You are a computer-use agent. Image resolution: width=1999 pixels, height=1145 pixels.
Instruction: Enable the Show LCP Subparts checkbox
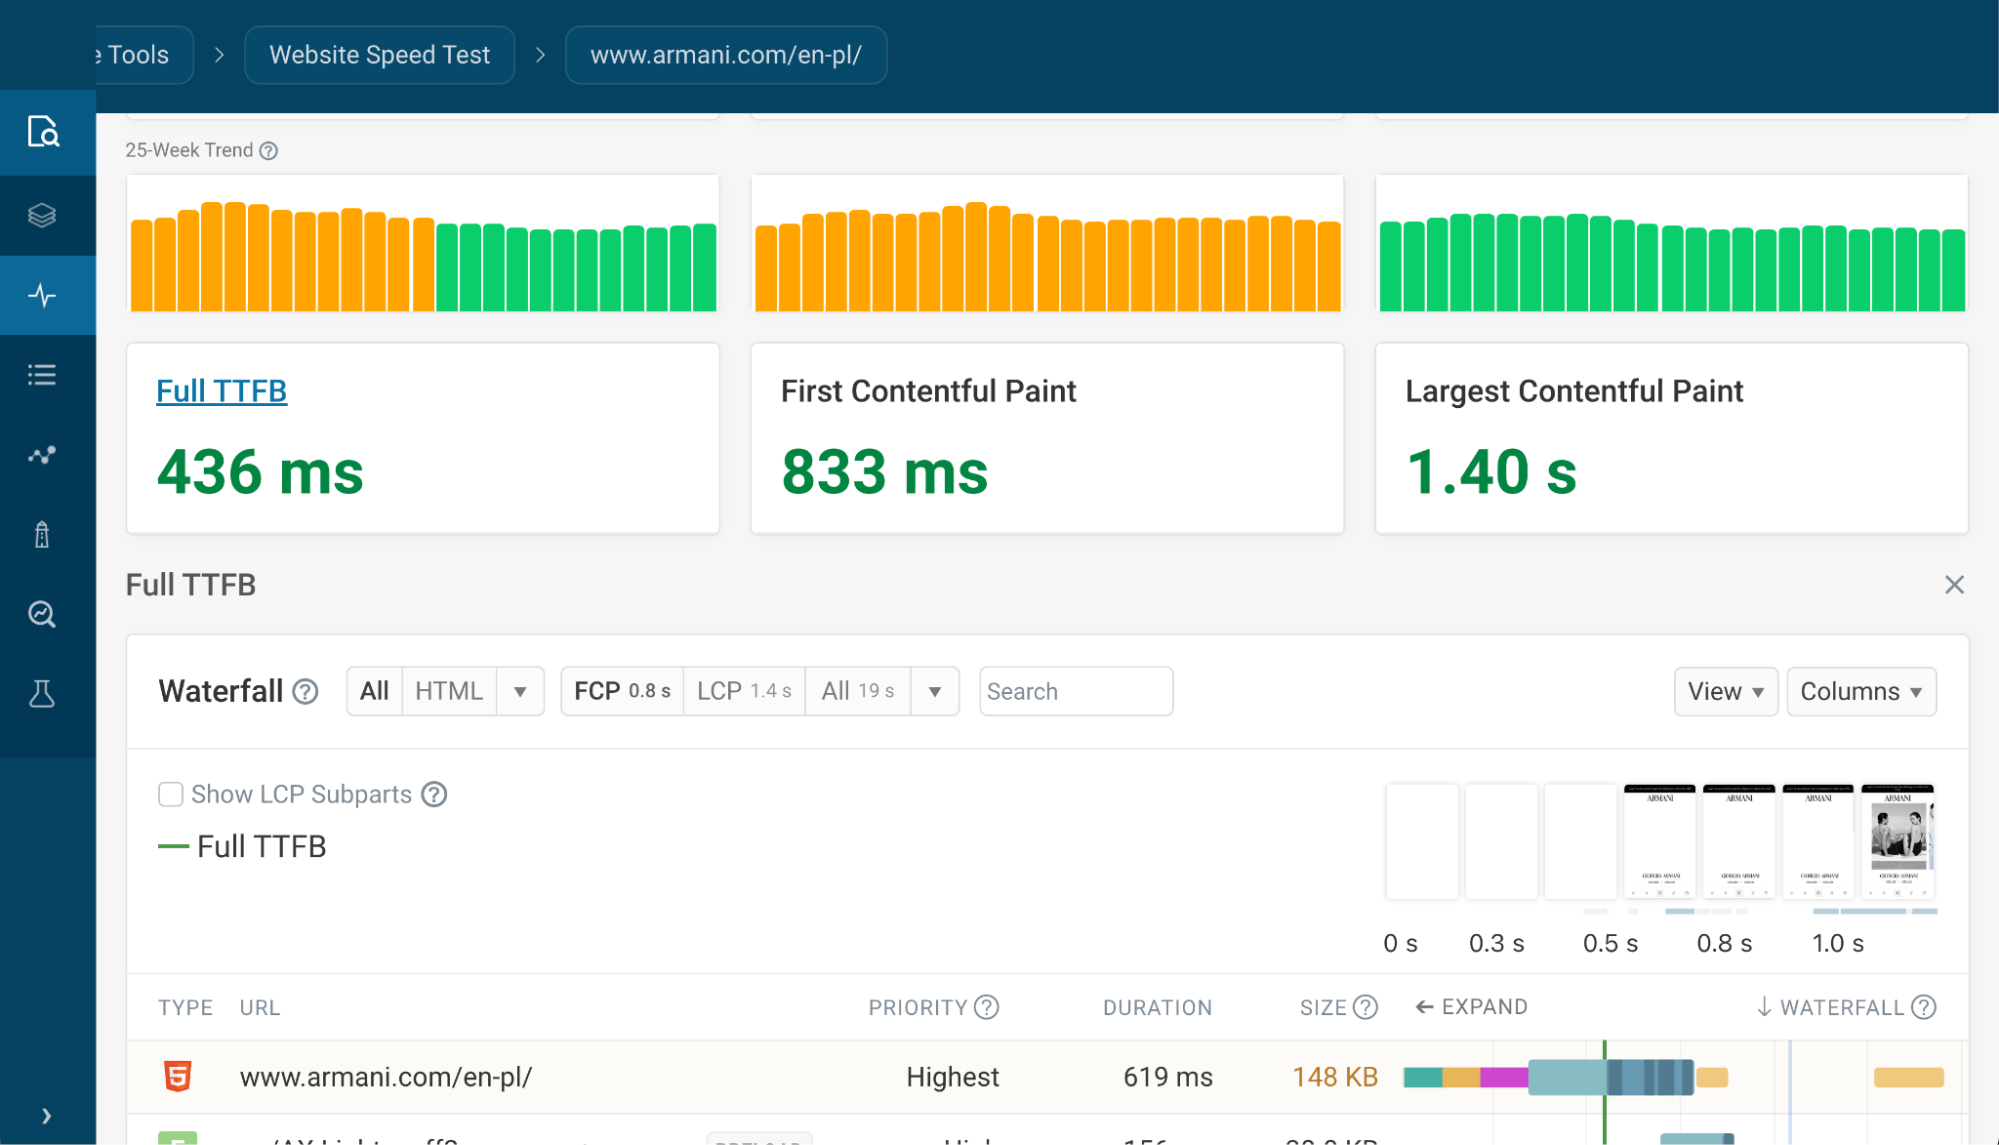[x=171, y=794]
